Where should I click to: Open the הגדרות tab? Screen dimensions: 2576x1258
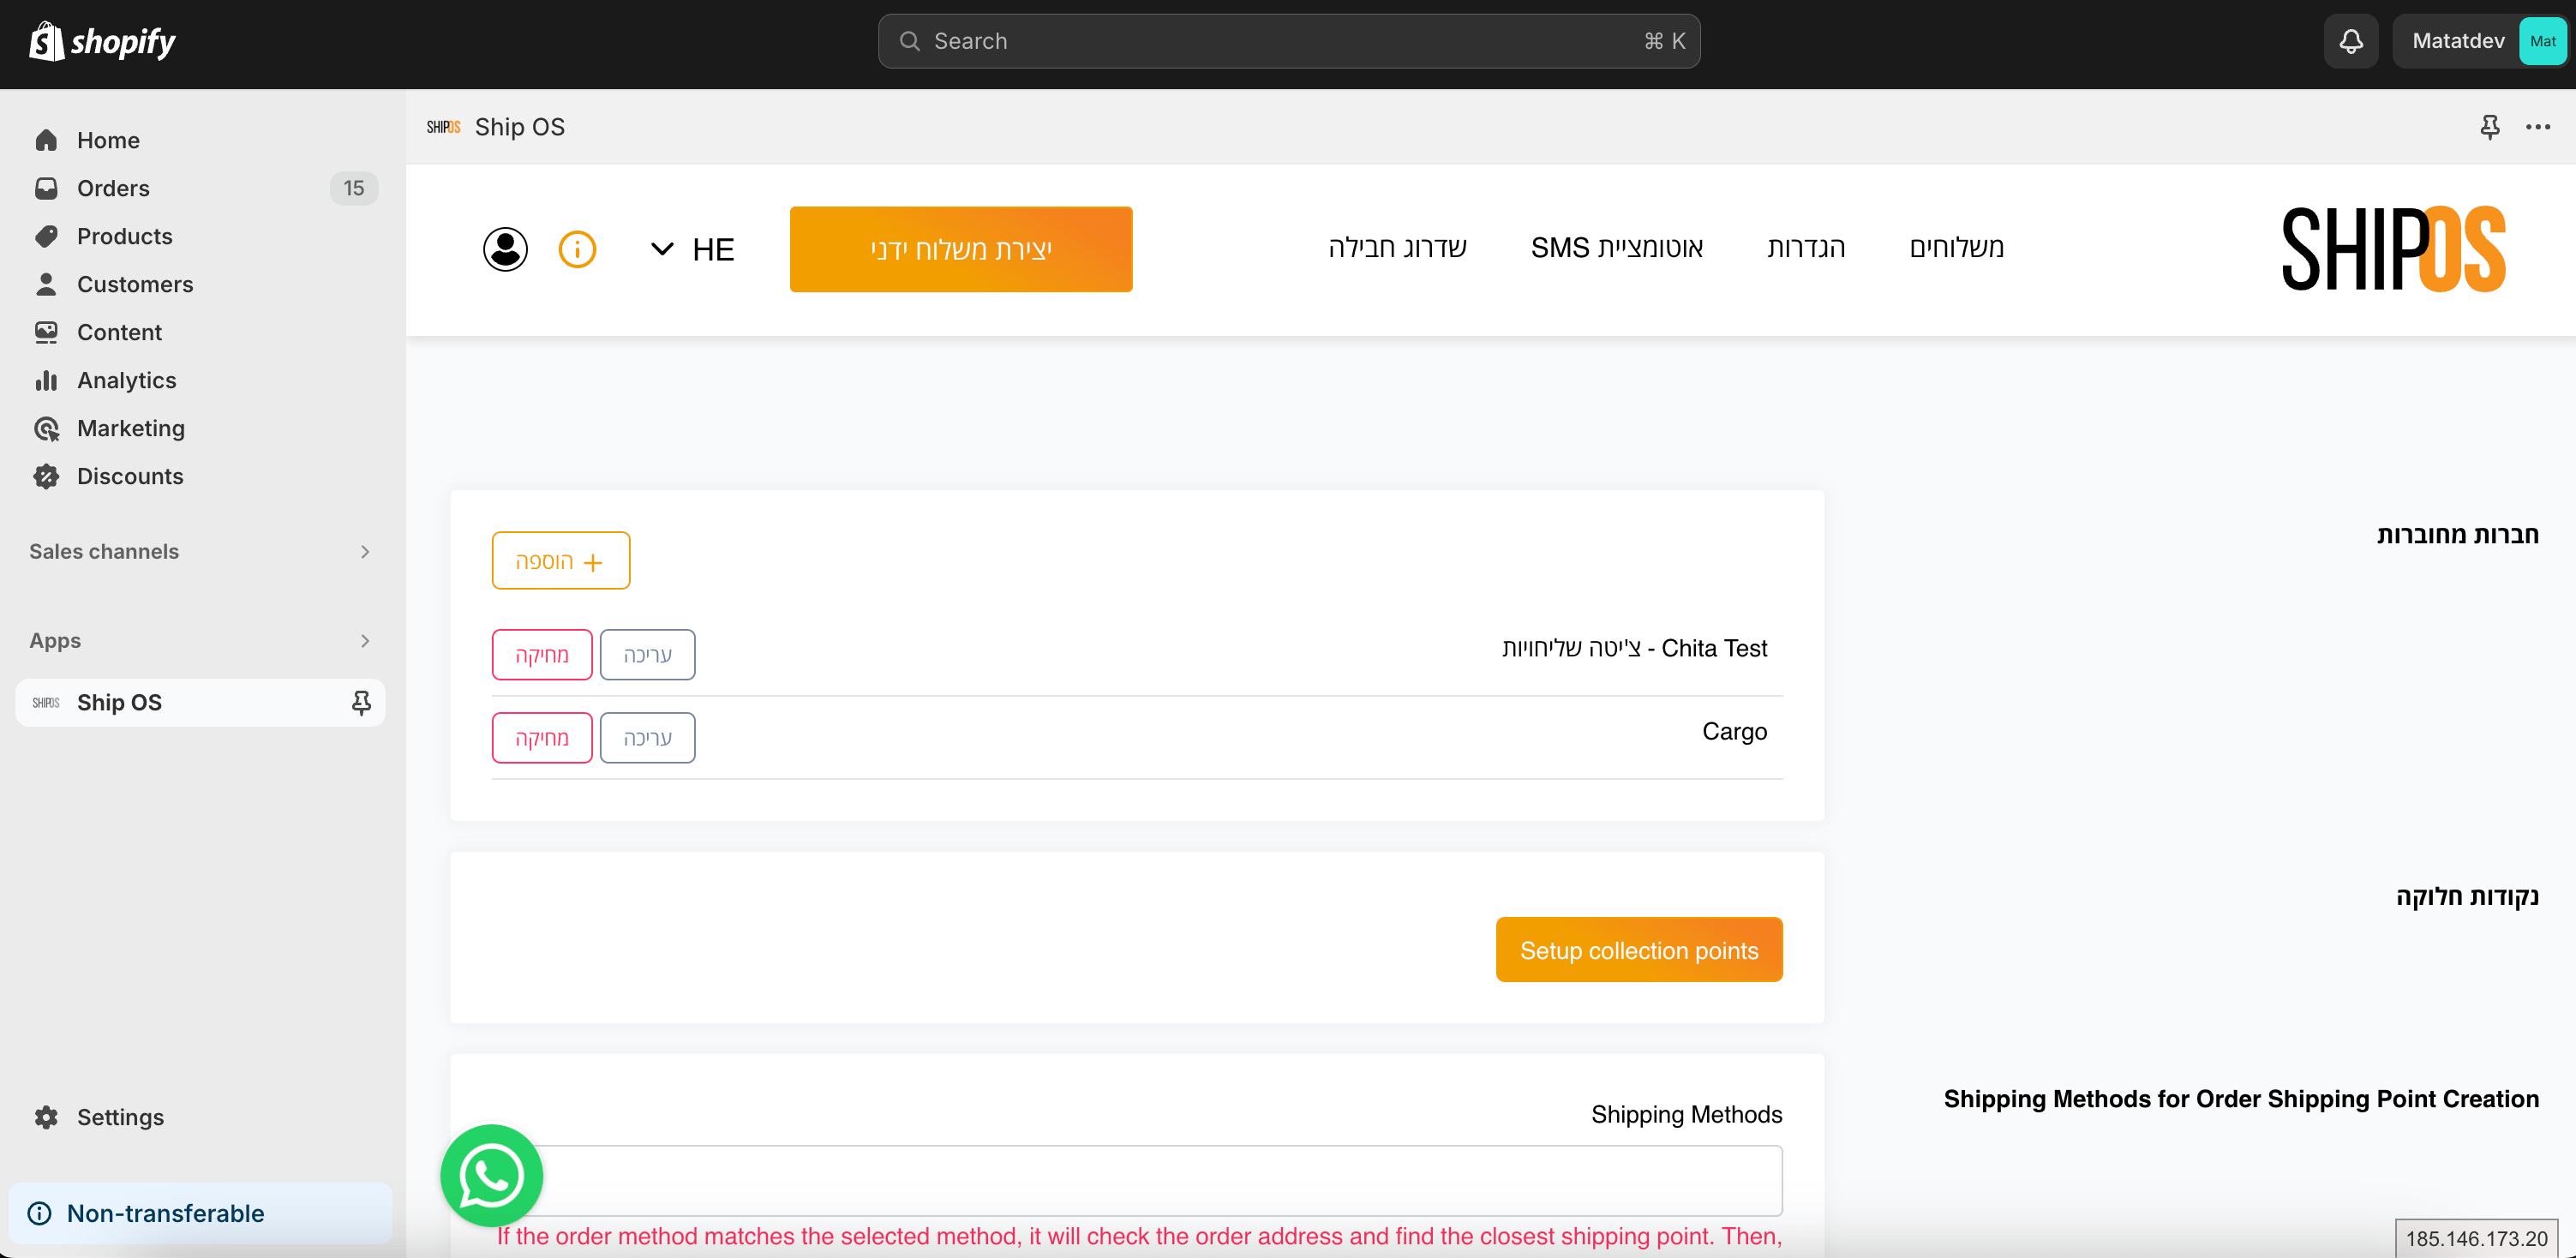tap(1806, 247)
